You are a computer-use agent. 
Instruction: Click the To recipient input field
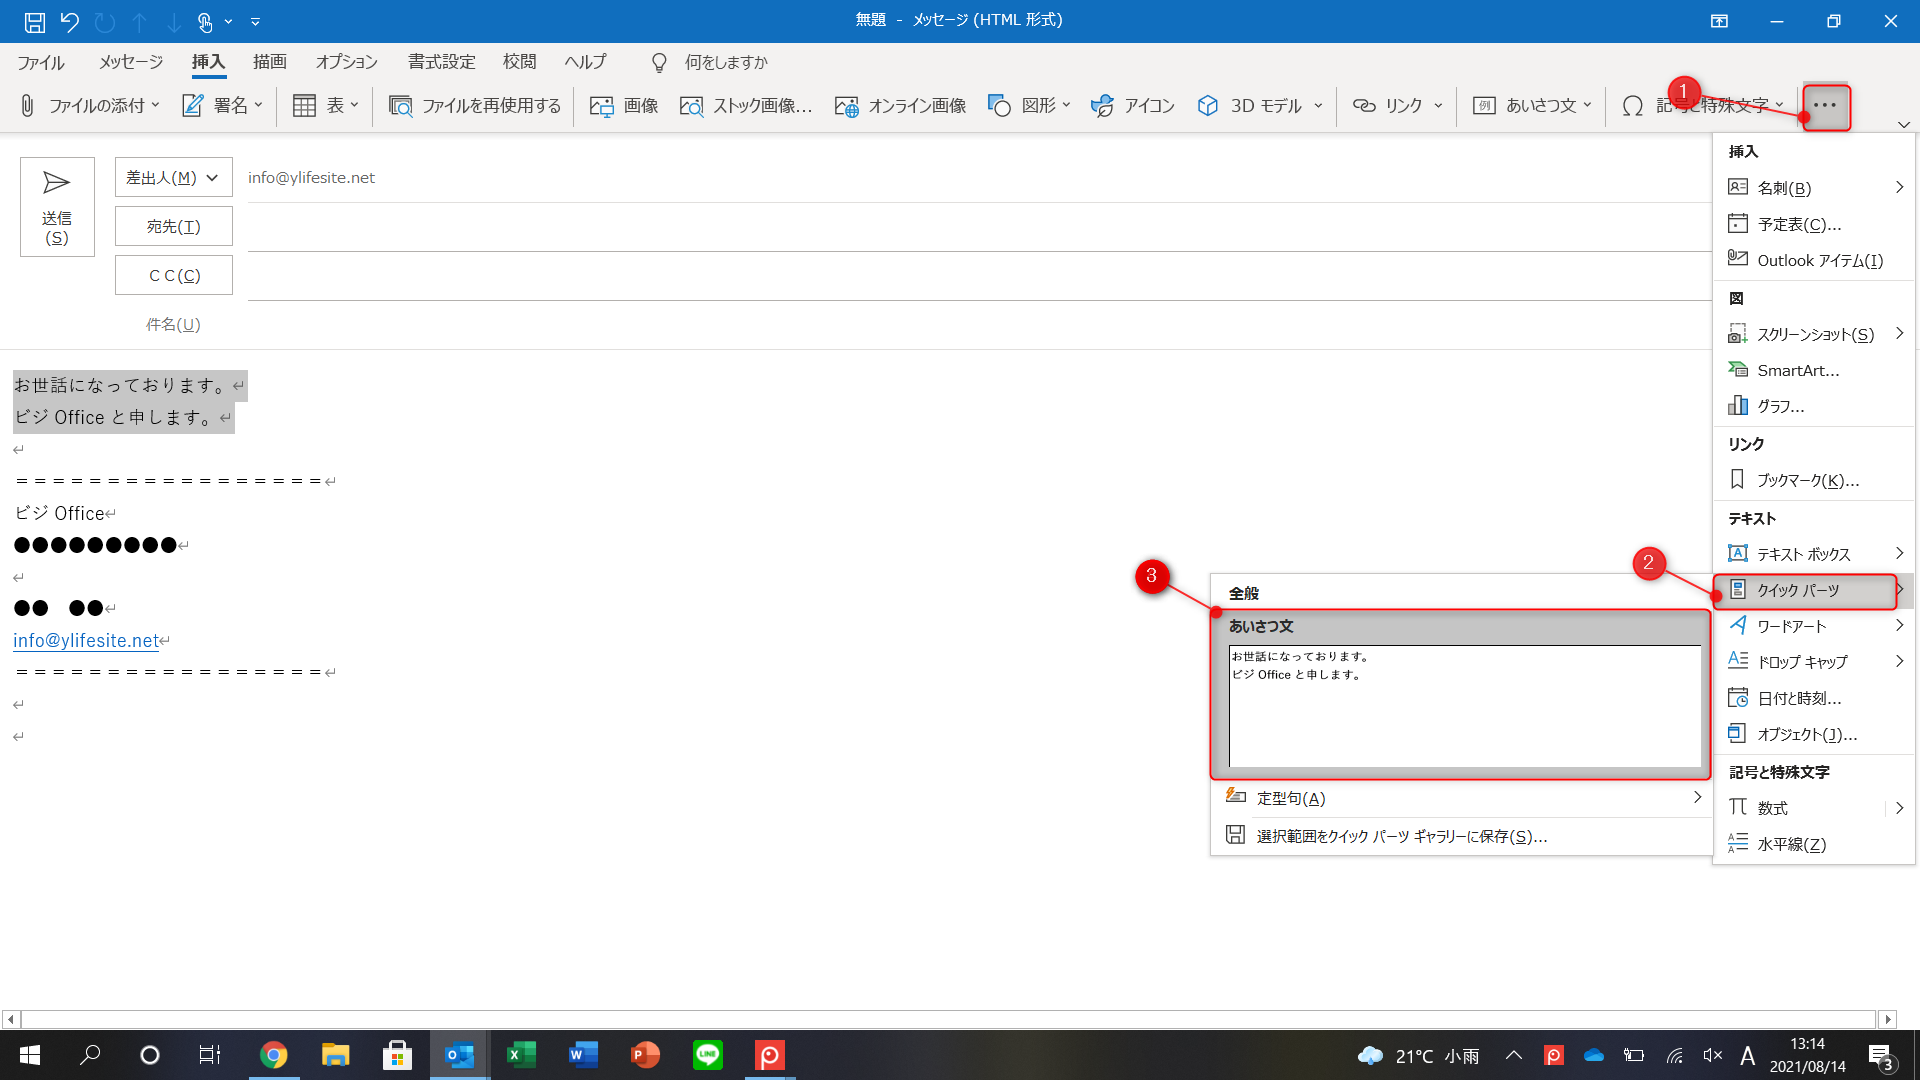(x=980, y=227)
